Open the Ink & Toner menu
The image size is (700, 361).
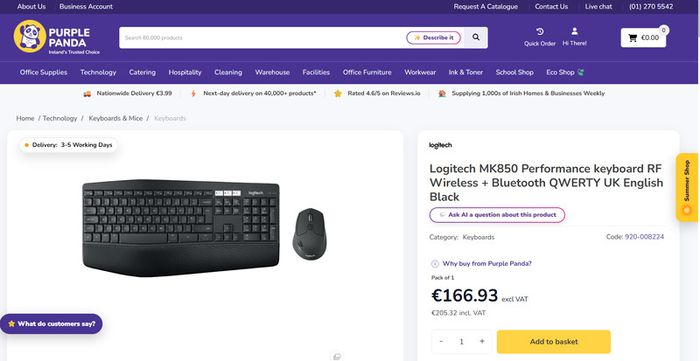466,72
